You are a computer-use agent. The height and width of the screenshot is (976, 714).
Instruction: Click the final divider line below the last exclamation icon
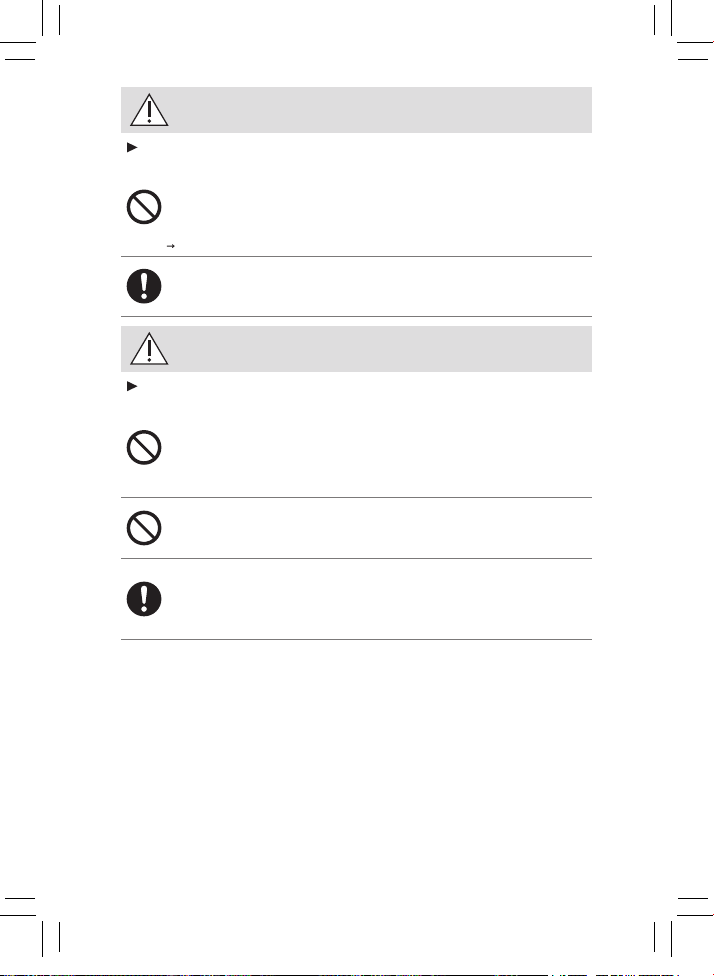click(x=356, y=639)
